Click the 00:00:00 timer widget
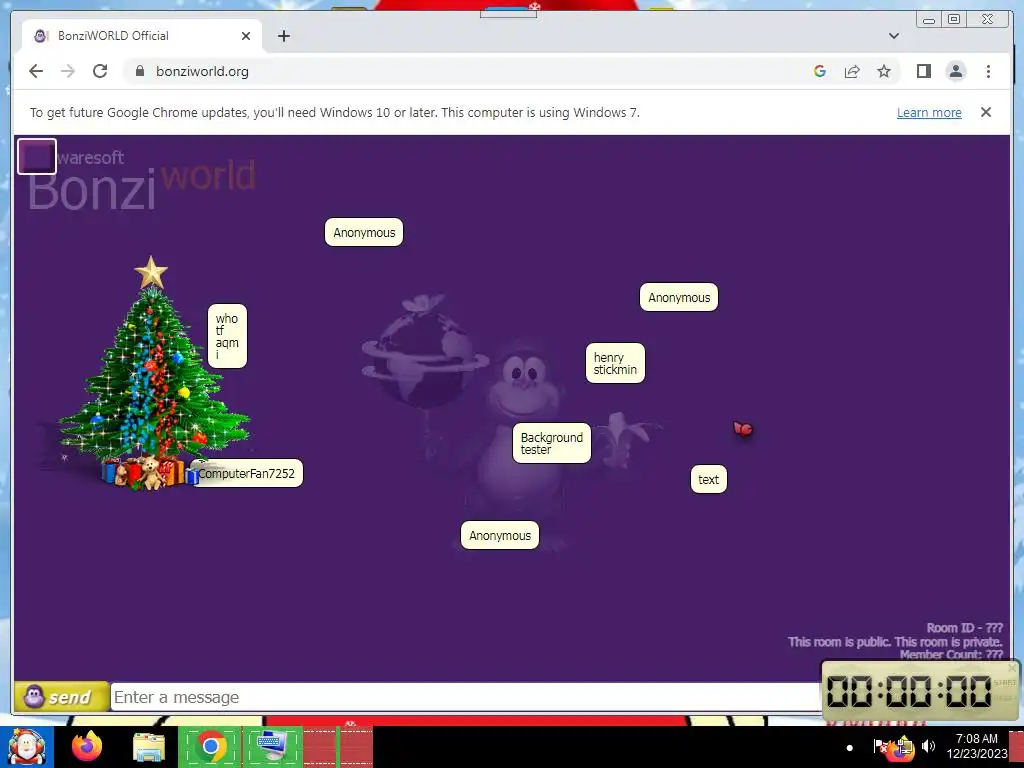The height and width of the screenshot is (768, 1024). pos(920,691)
